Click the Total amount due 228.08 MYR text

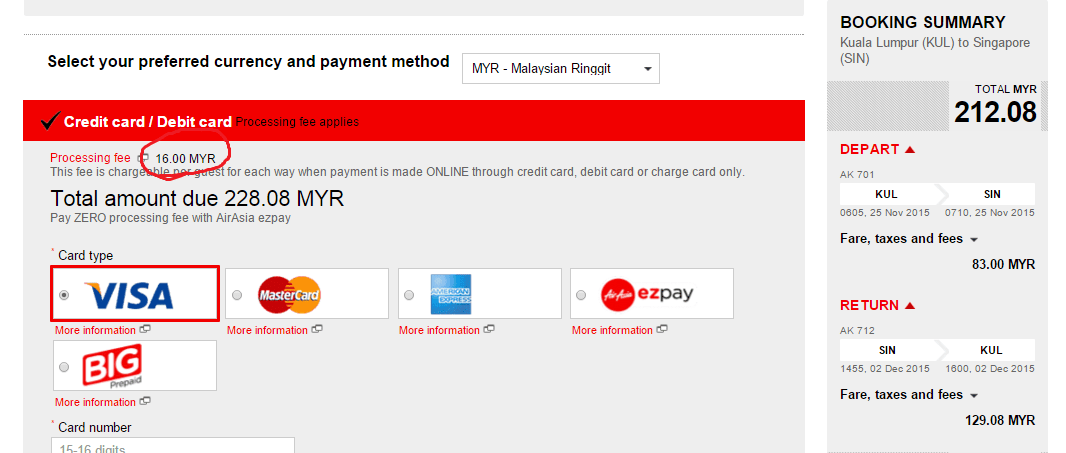197,199
